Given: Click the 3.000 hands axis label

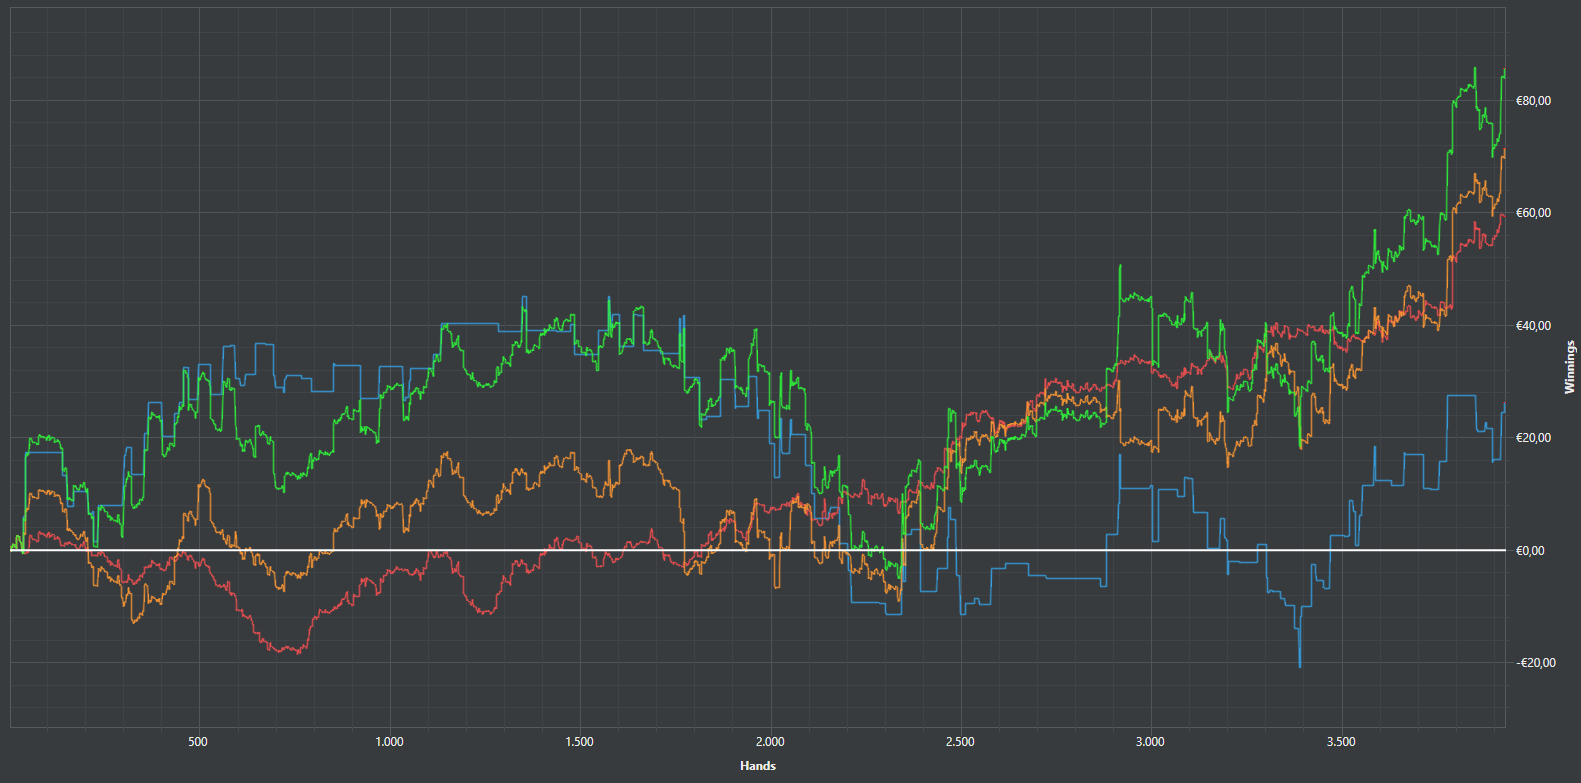Looking at the screenshot, I should point(1150,742).
